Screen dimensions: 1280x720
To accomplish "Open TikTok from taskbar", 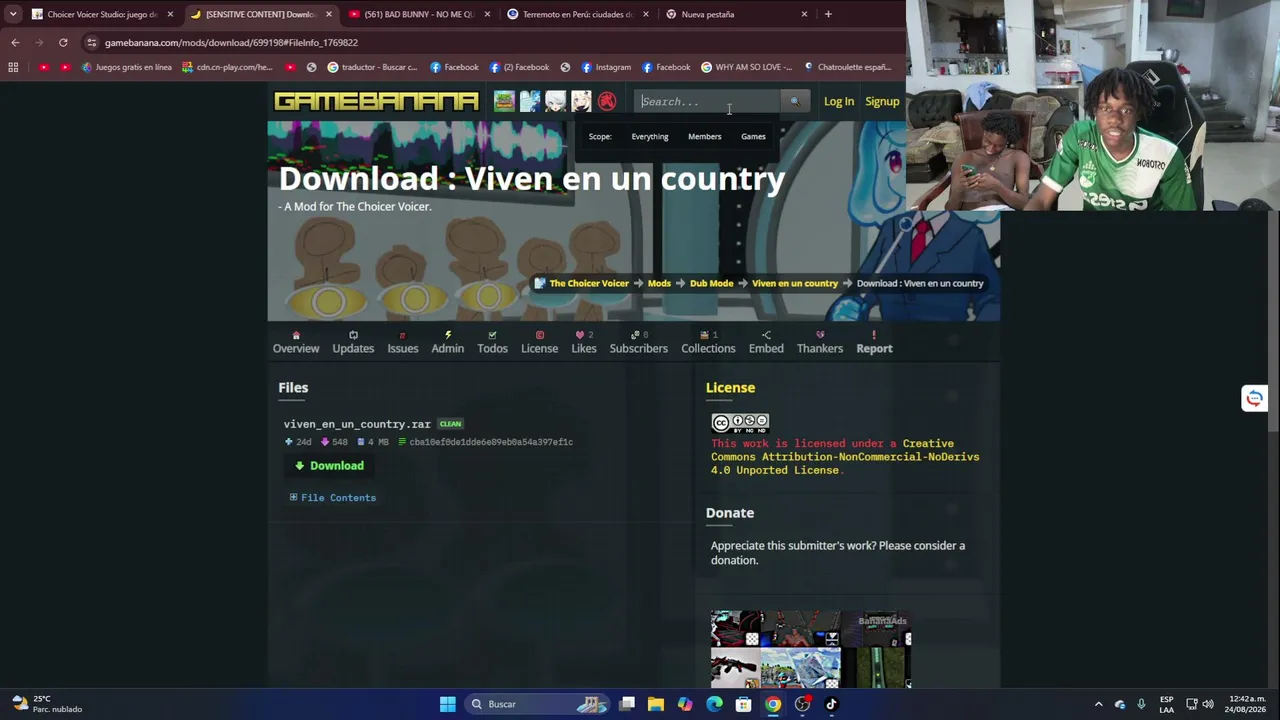I will (x=831, y=704).
